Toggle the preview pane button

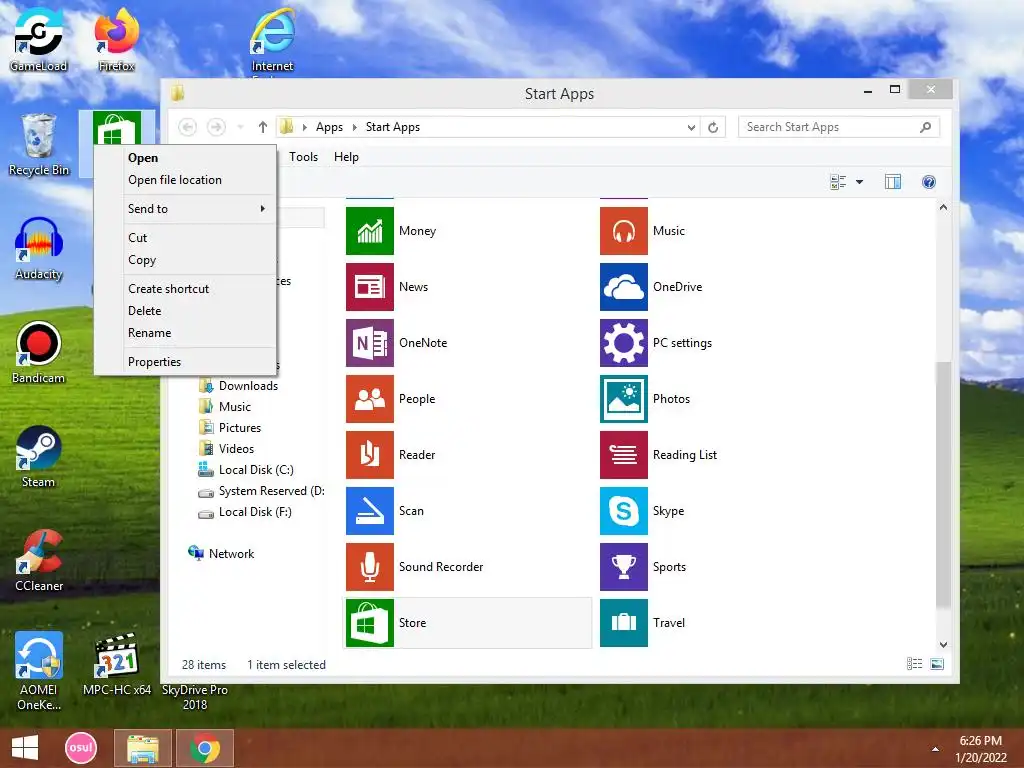point(893,182)
